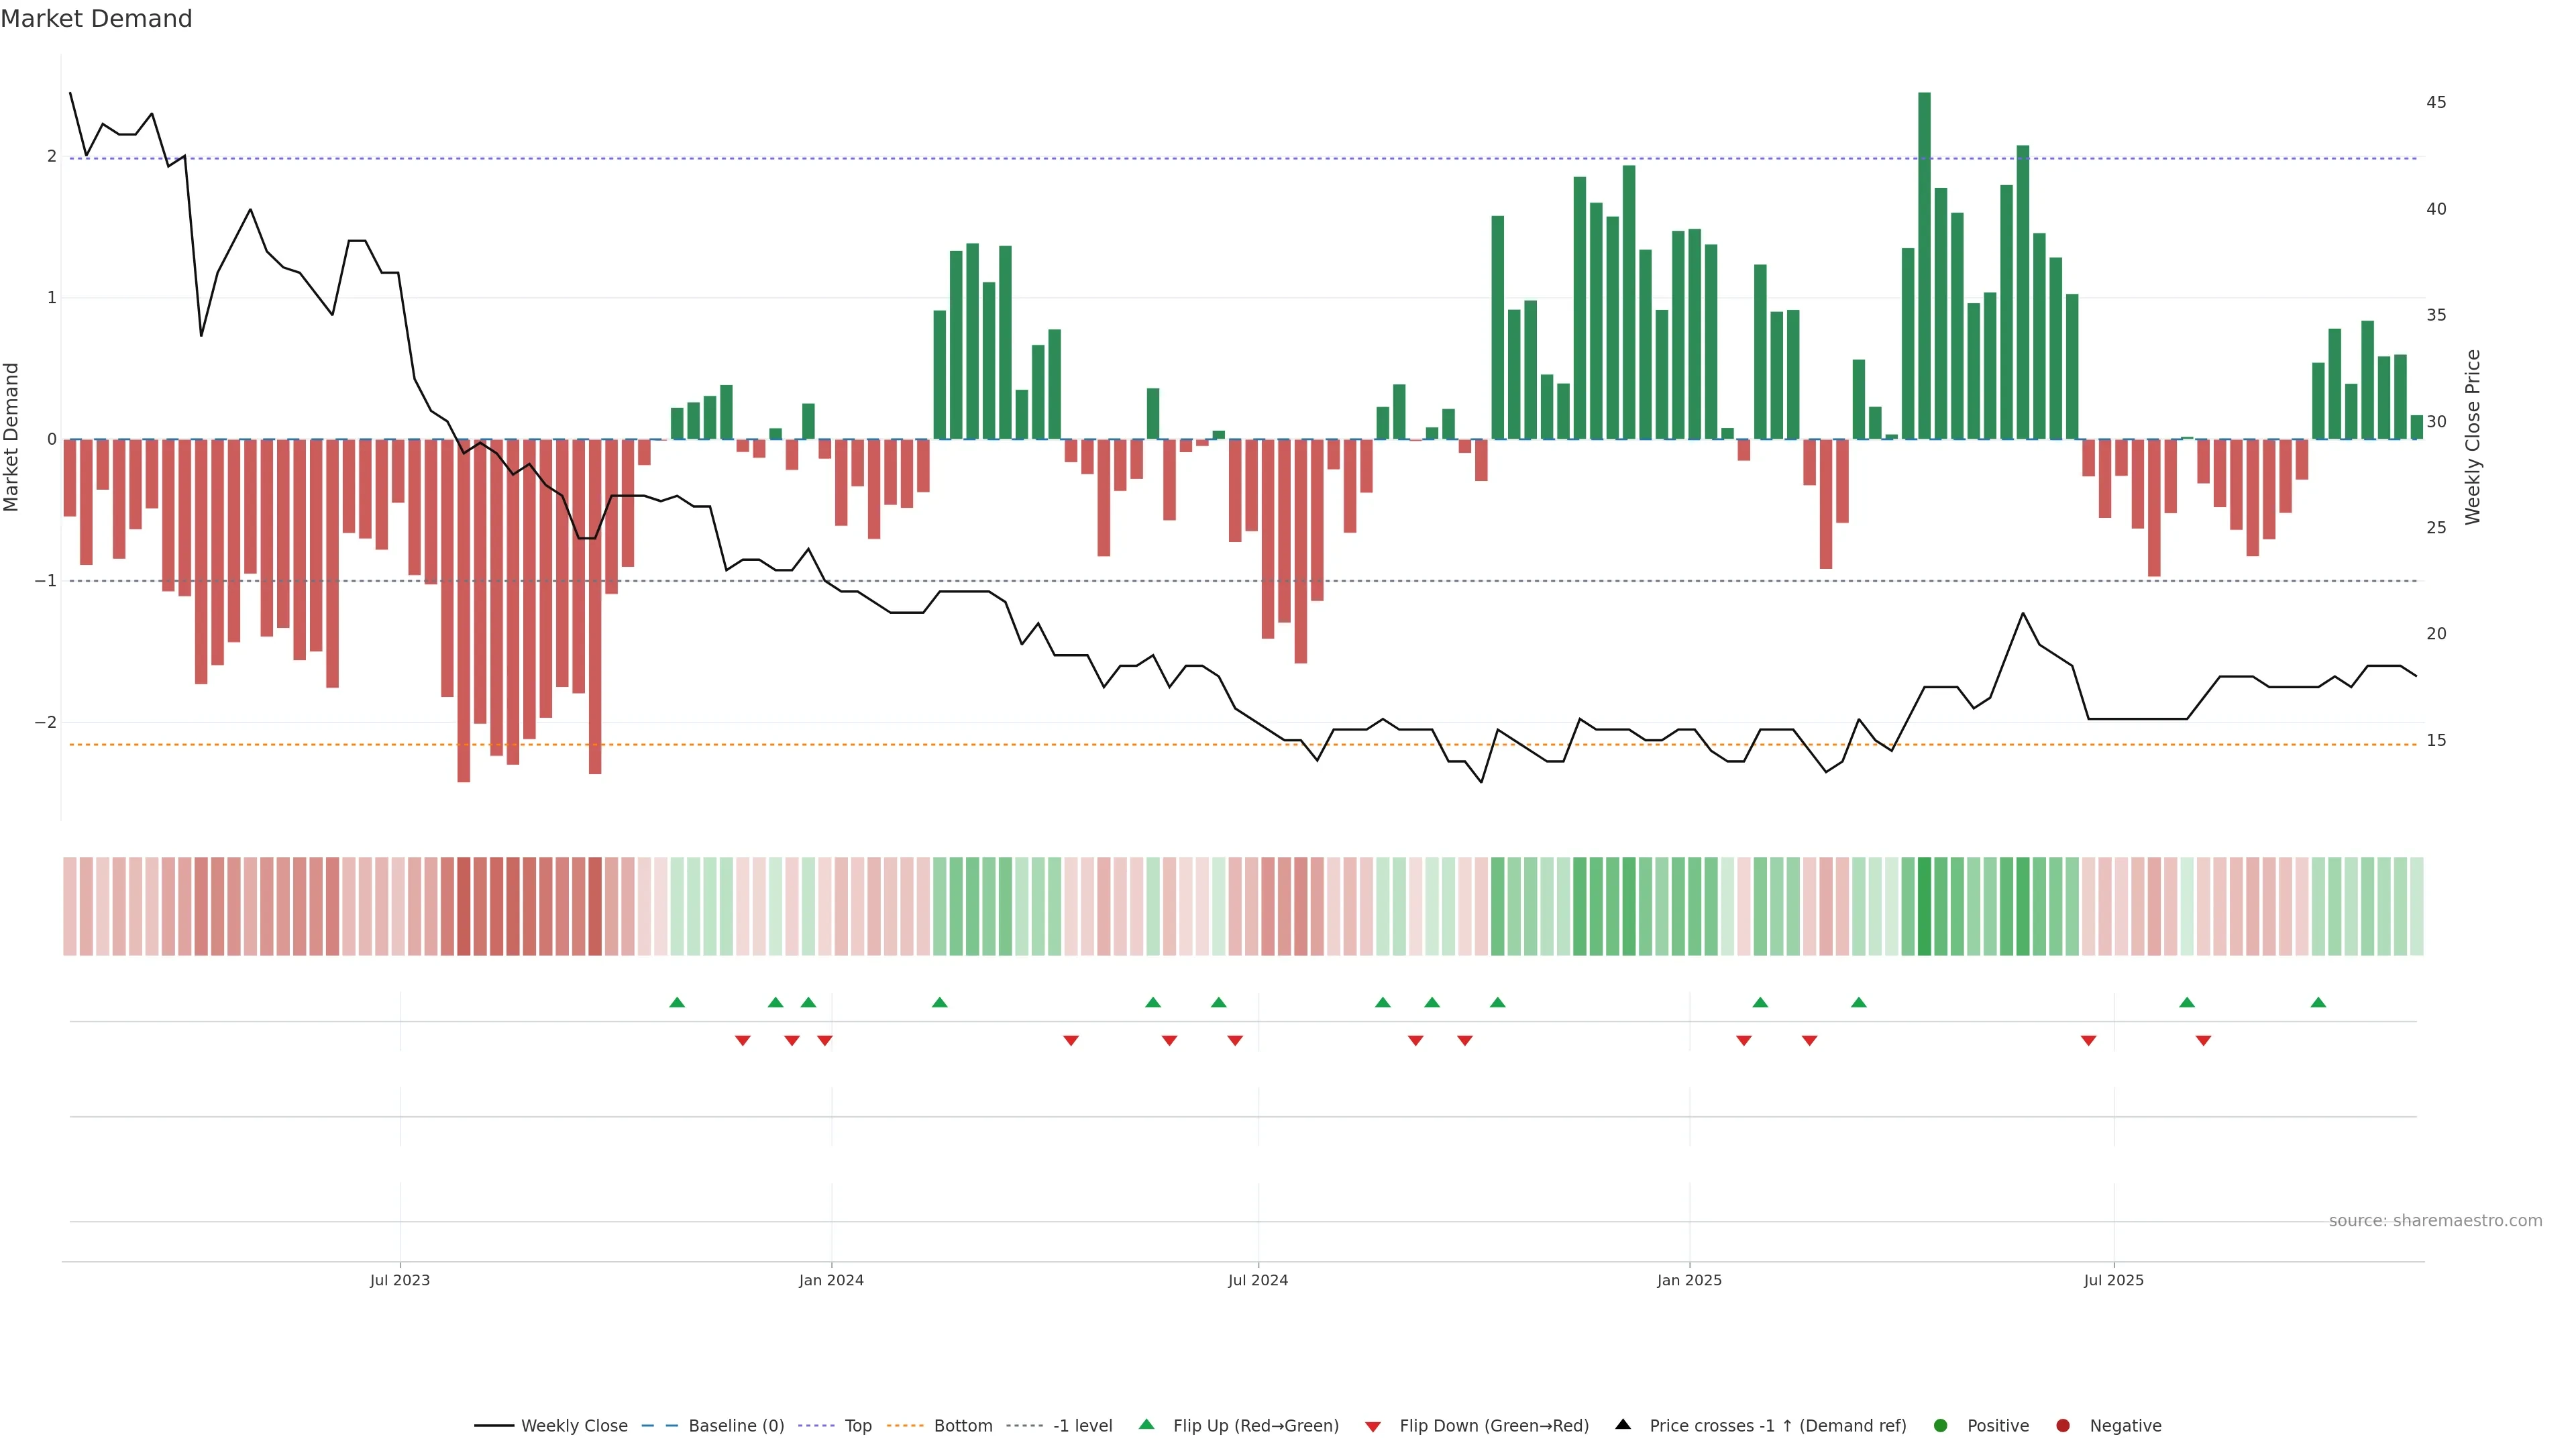
Task: Click the darkest green heatmap strip cell
Action: (x=1924, y=906)
